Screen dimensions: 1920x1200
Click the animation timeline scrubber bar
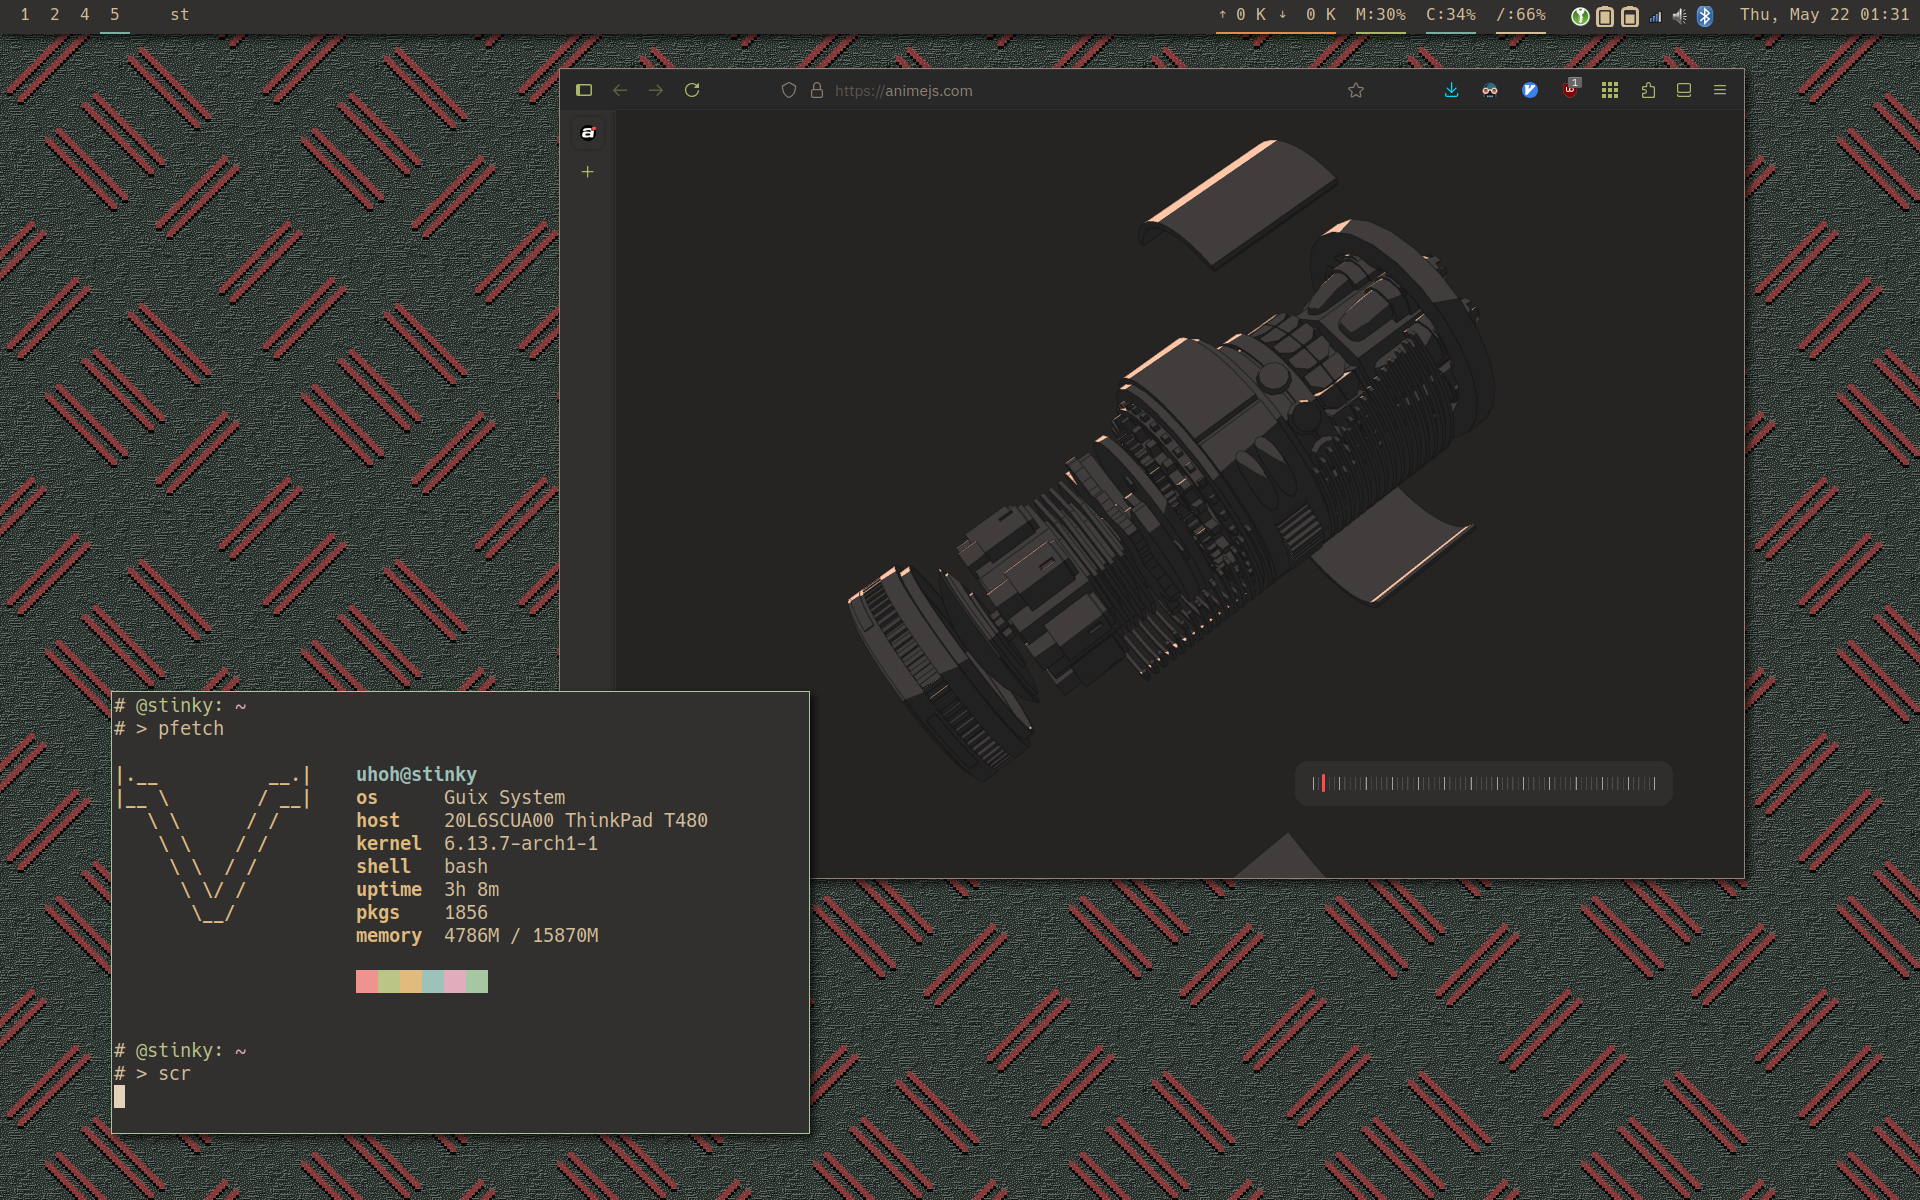1484,783
